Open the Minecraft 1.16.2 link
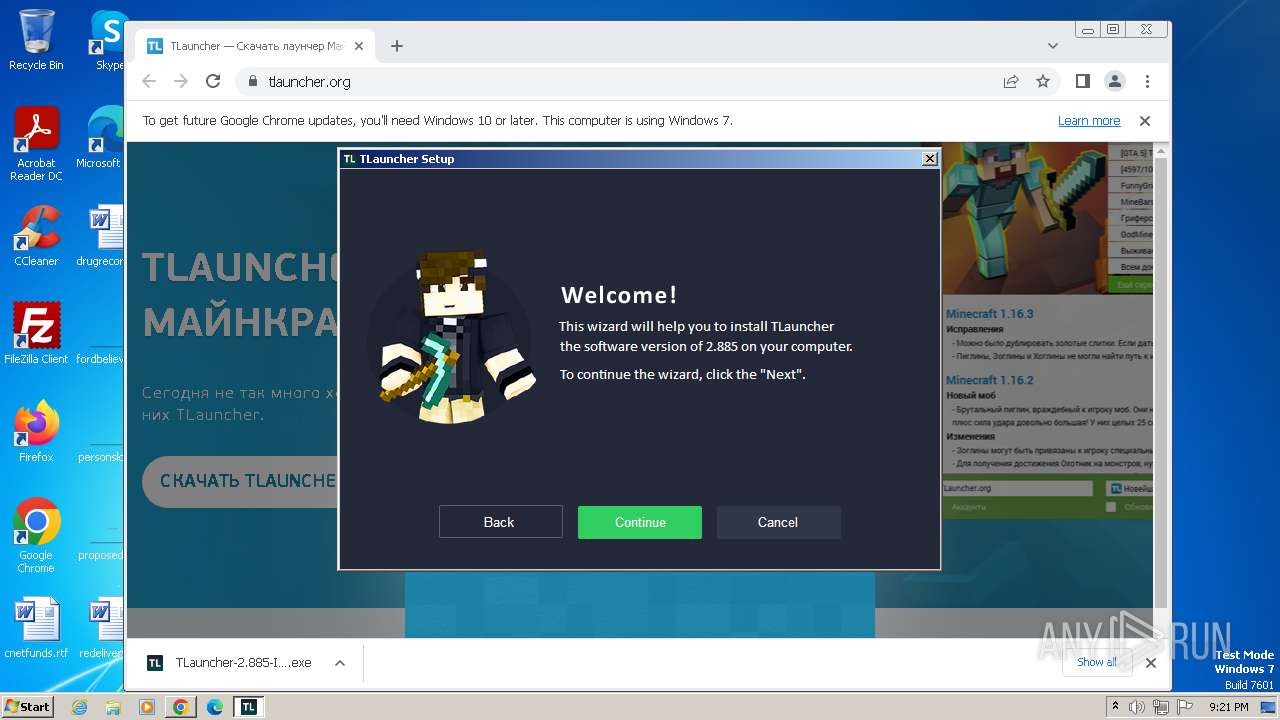The image size is (1280, 720). point(990,380)
